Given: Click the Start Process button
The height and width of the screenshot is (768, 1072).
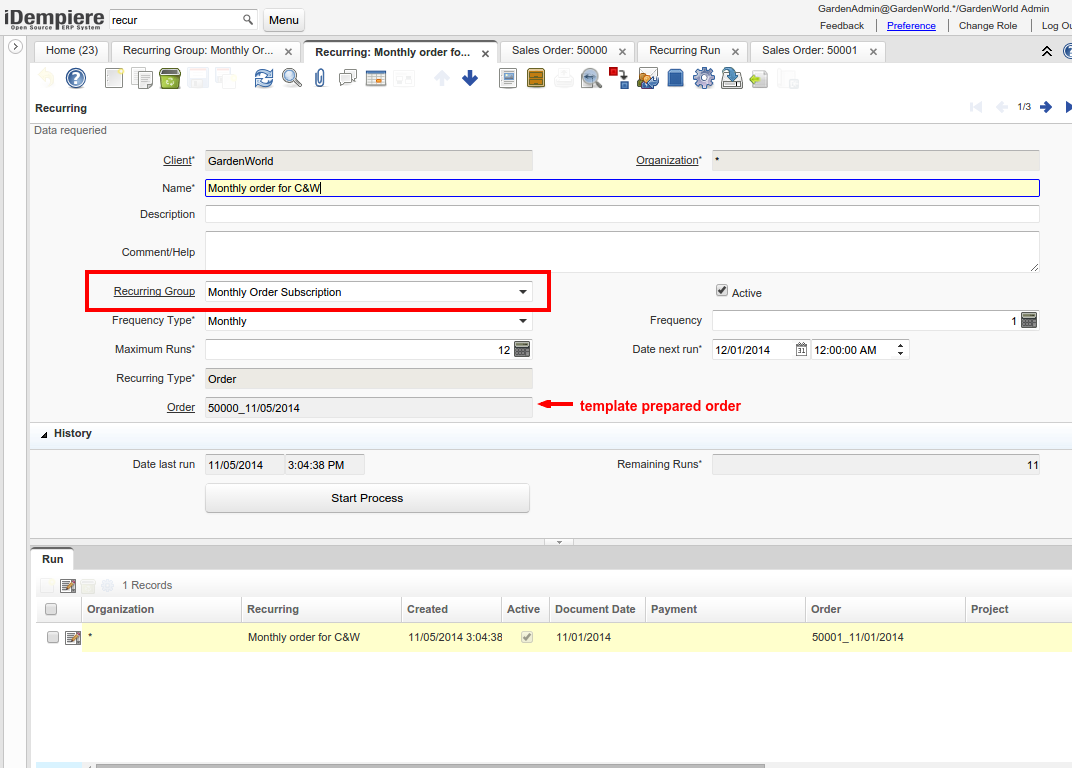Looking at the screenshot, I should click(x=367, y=498).
